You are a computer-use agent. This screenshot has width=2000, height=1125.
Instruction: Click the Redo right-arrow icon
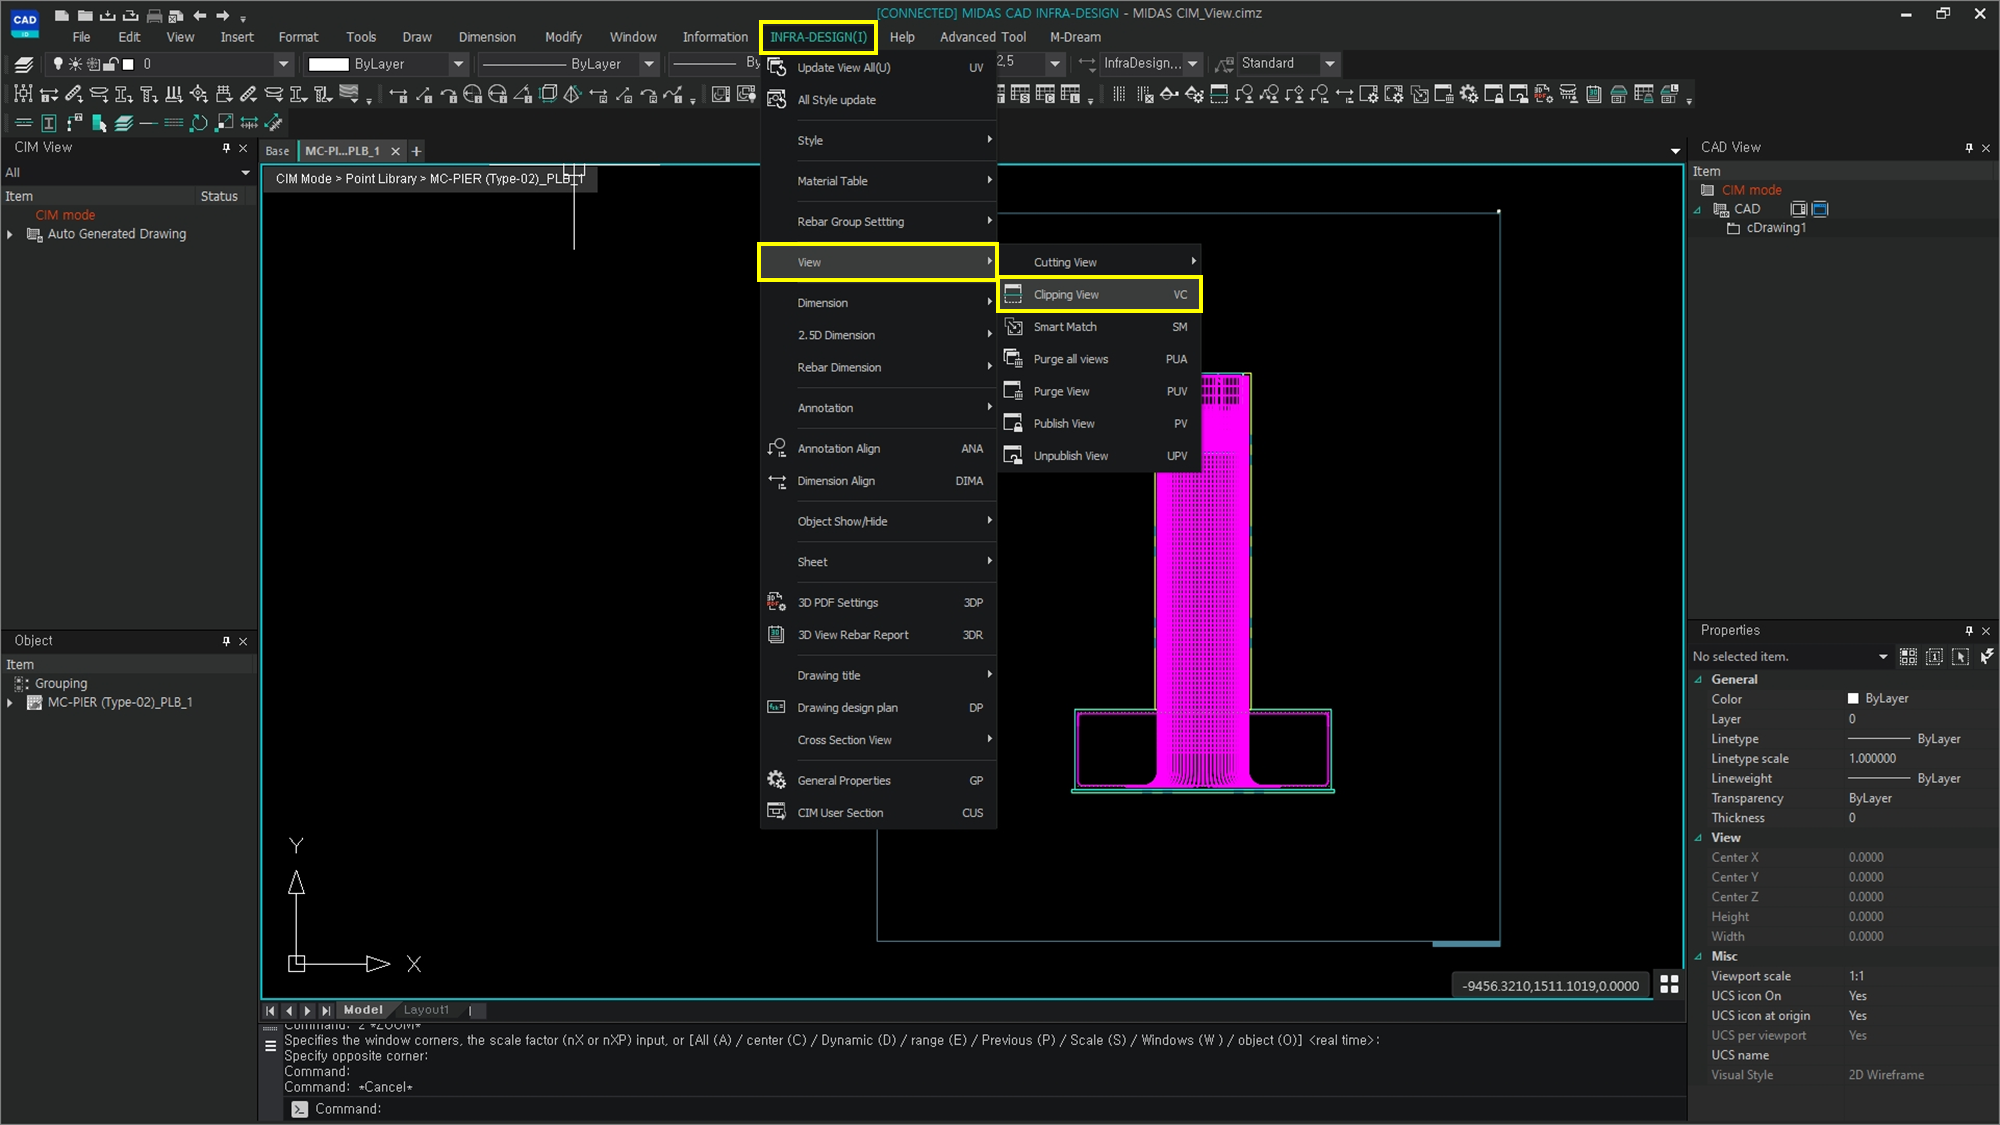(222, 15)
